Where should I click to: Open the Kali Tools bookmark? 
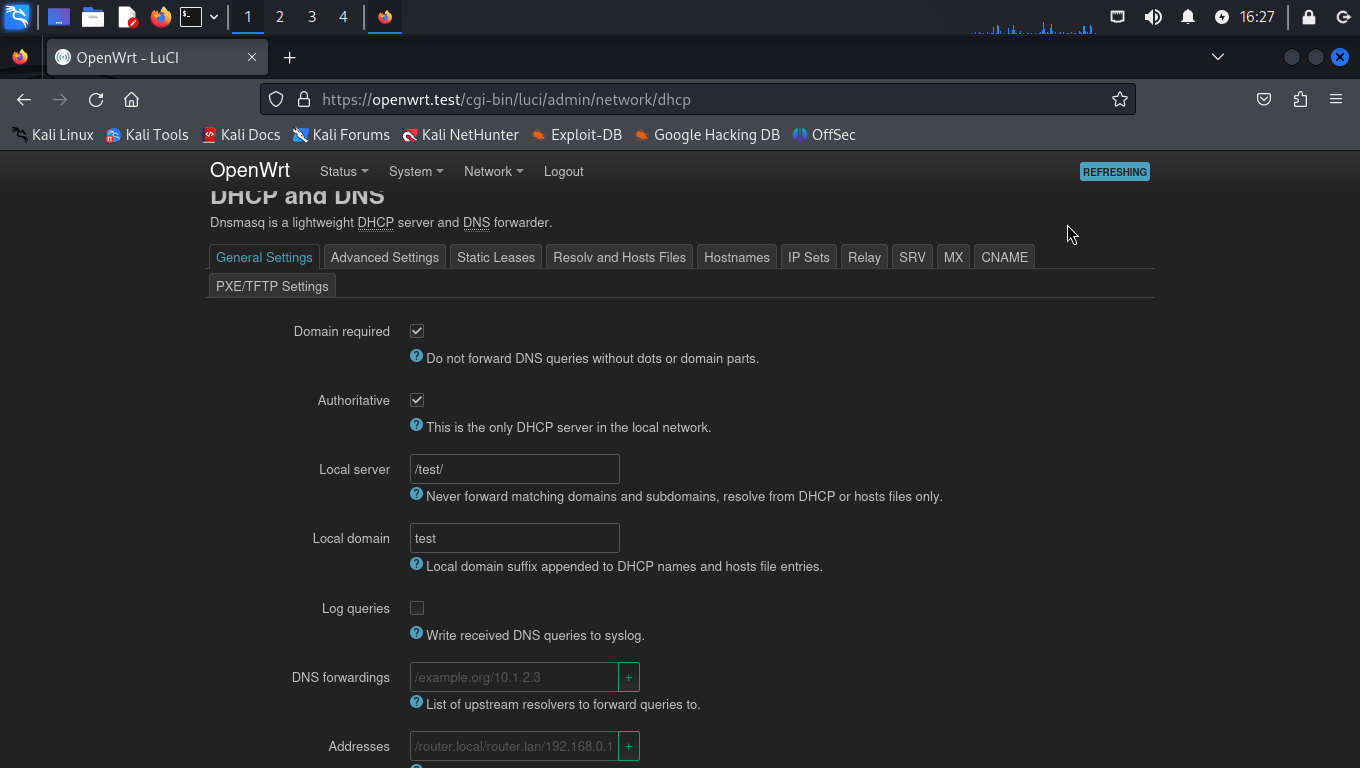(147, 135)
